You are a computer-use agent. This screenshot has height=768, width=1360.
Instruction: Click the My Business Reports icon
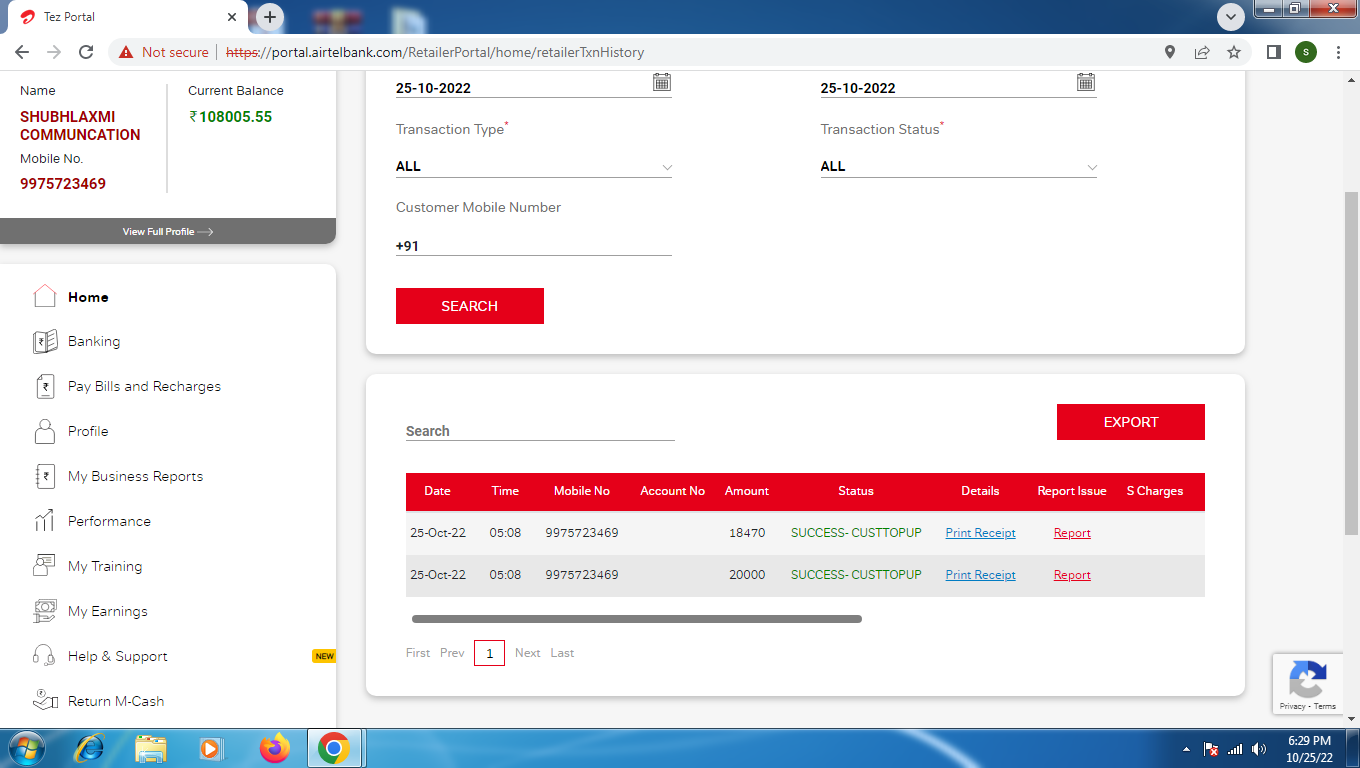tap(45, 477)
